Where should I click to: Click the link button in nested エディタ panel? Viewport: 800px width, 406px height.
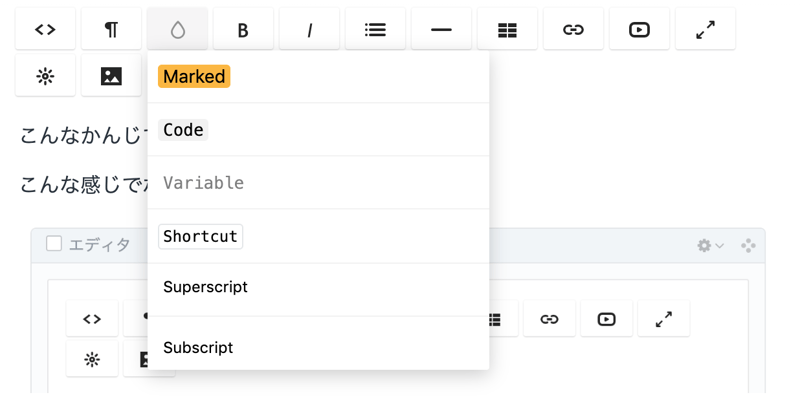tap(549, 319)
